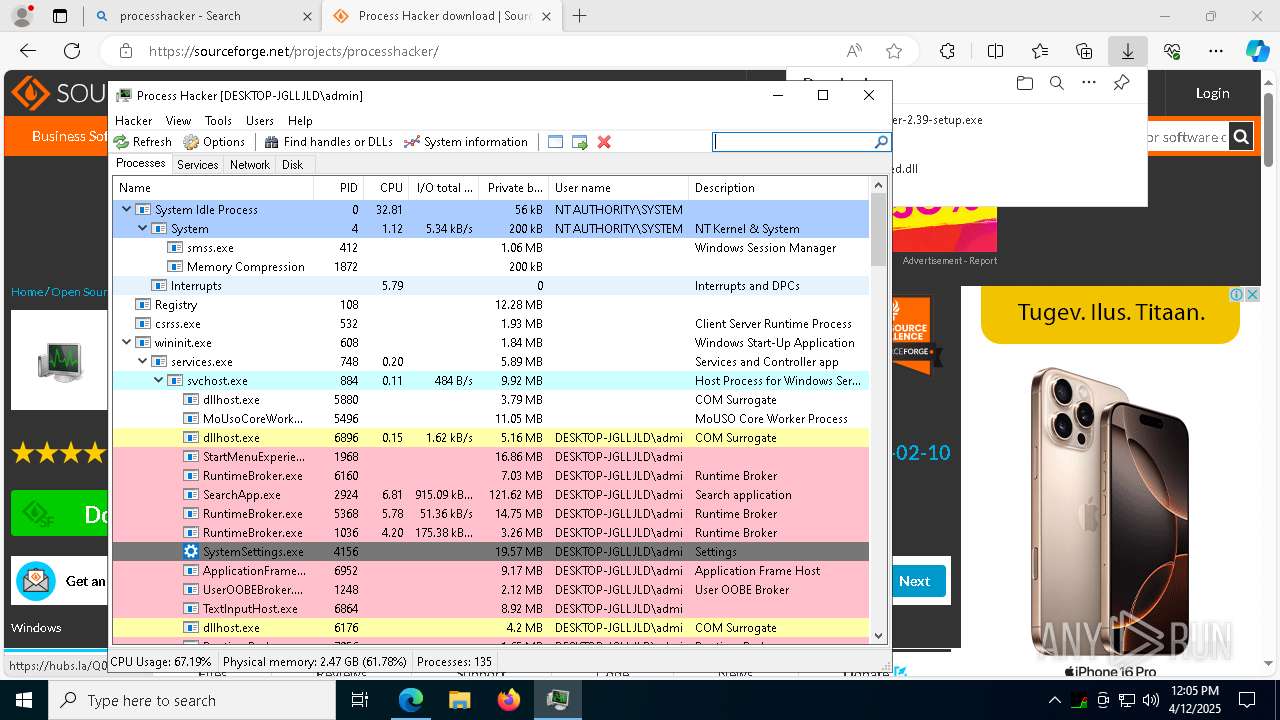This screenshot has height=720, width=1280.
Task: Click the process list scroll down arrow
Action: click(878, 634)
